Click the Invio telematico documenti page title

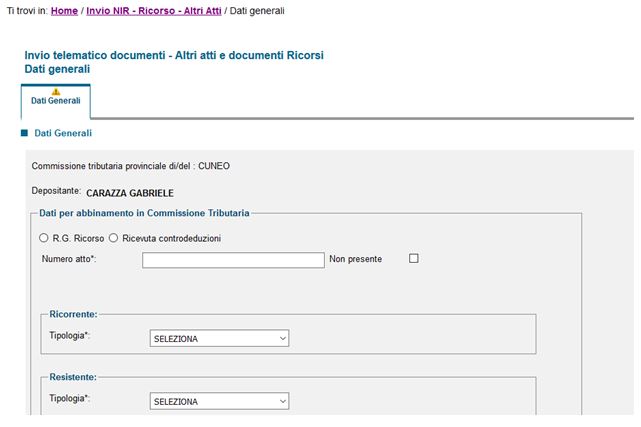pyautogui.click(x=174, y=55)
